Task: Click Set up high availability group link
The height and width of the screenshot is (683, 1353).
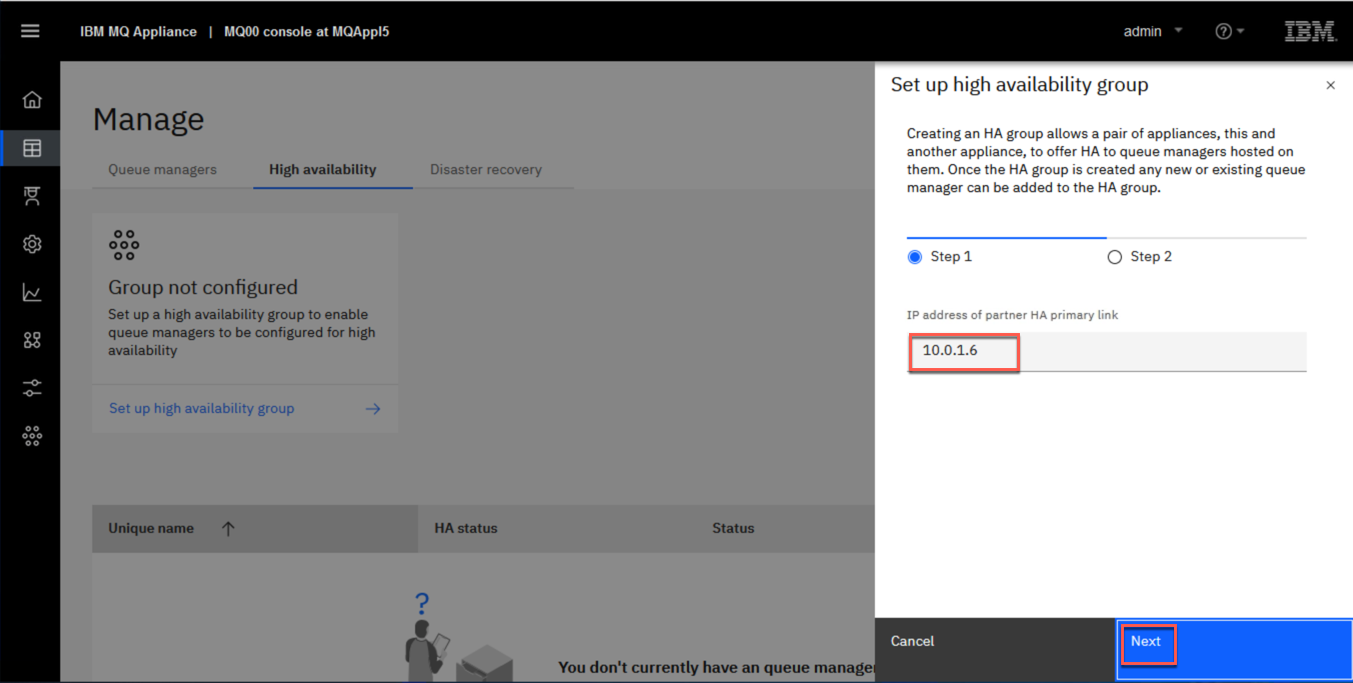Action: (202, 408)
